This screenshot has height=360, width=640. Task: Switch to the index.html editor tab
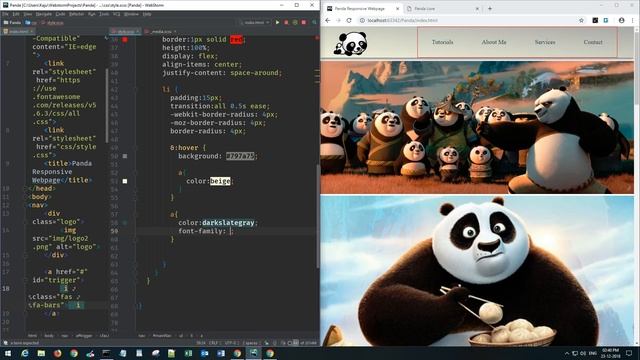pyautogui.click(x=18, y=31)
